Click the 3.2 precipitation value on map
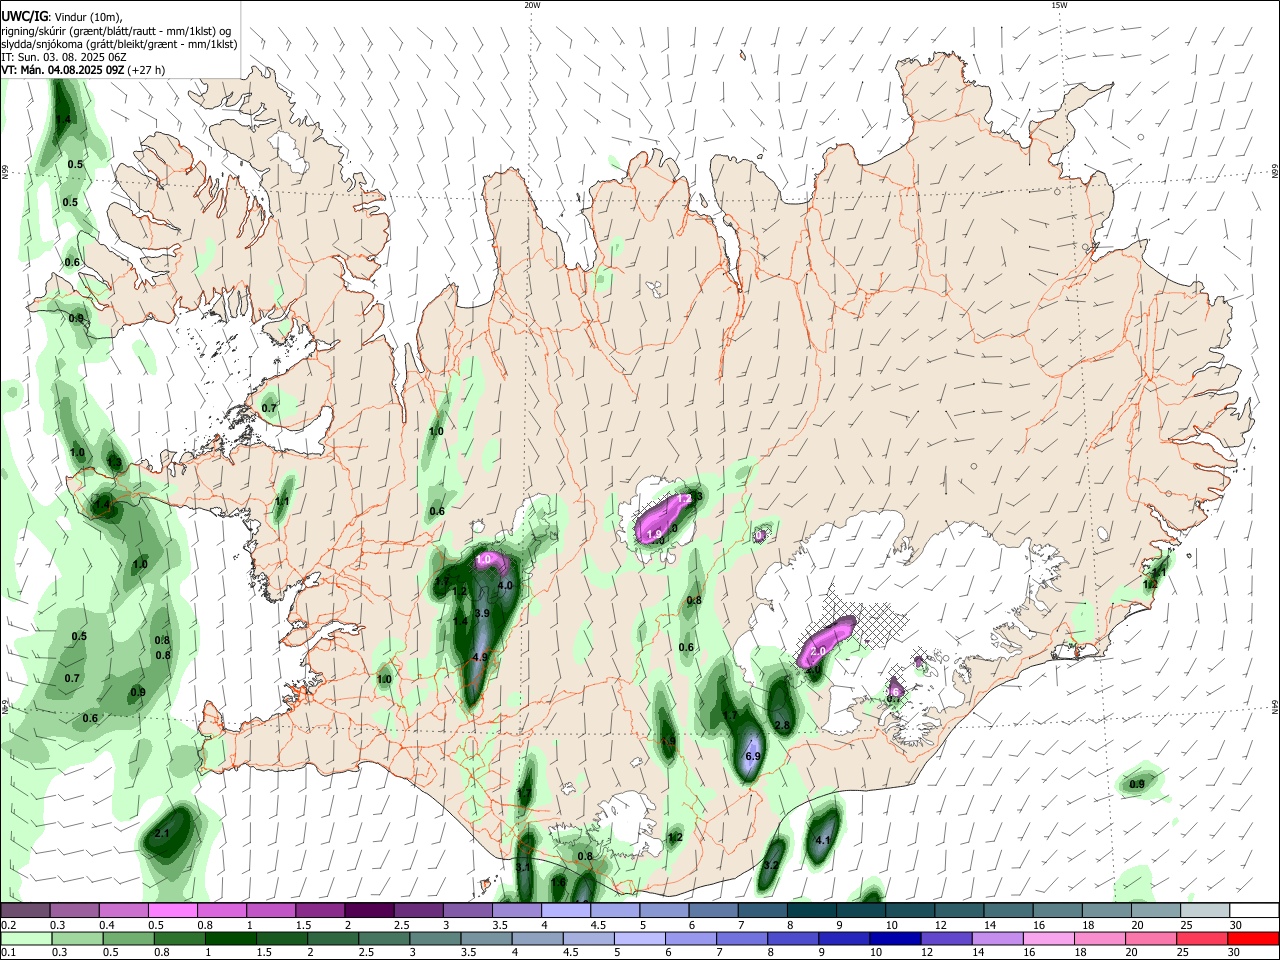1280x960 pixels. click(771, 865)
